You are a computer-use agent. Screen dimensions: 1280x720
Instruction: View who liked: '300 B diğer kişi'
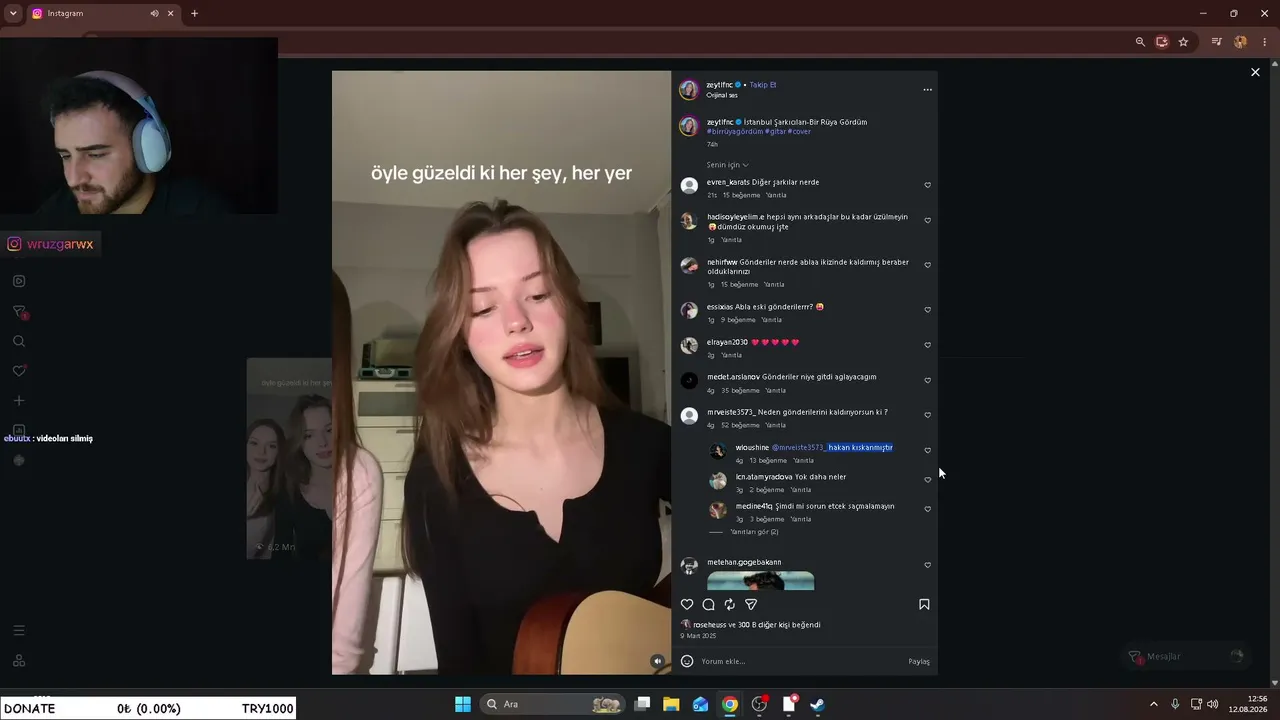pyautogui.click(x=779, y=625)
